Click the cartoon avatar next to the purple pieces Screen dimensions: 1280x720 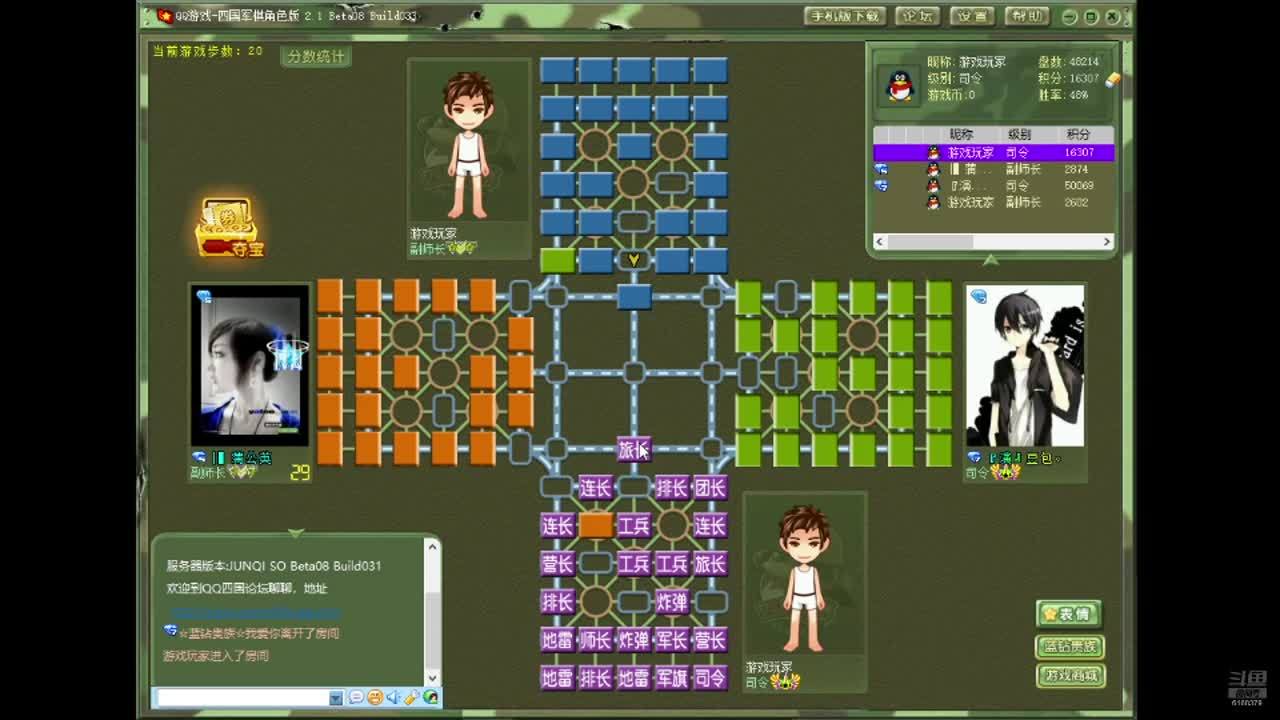point(804,577)
